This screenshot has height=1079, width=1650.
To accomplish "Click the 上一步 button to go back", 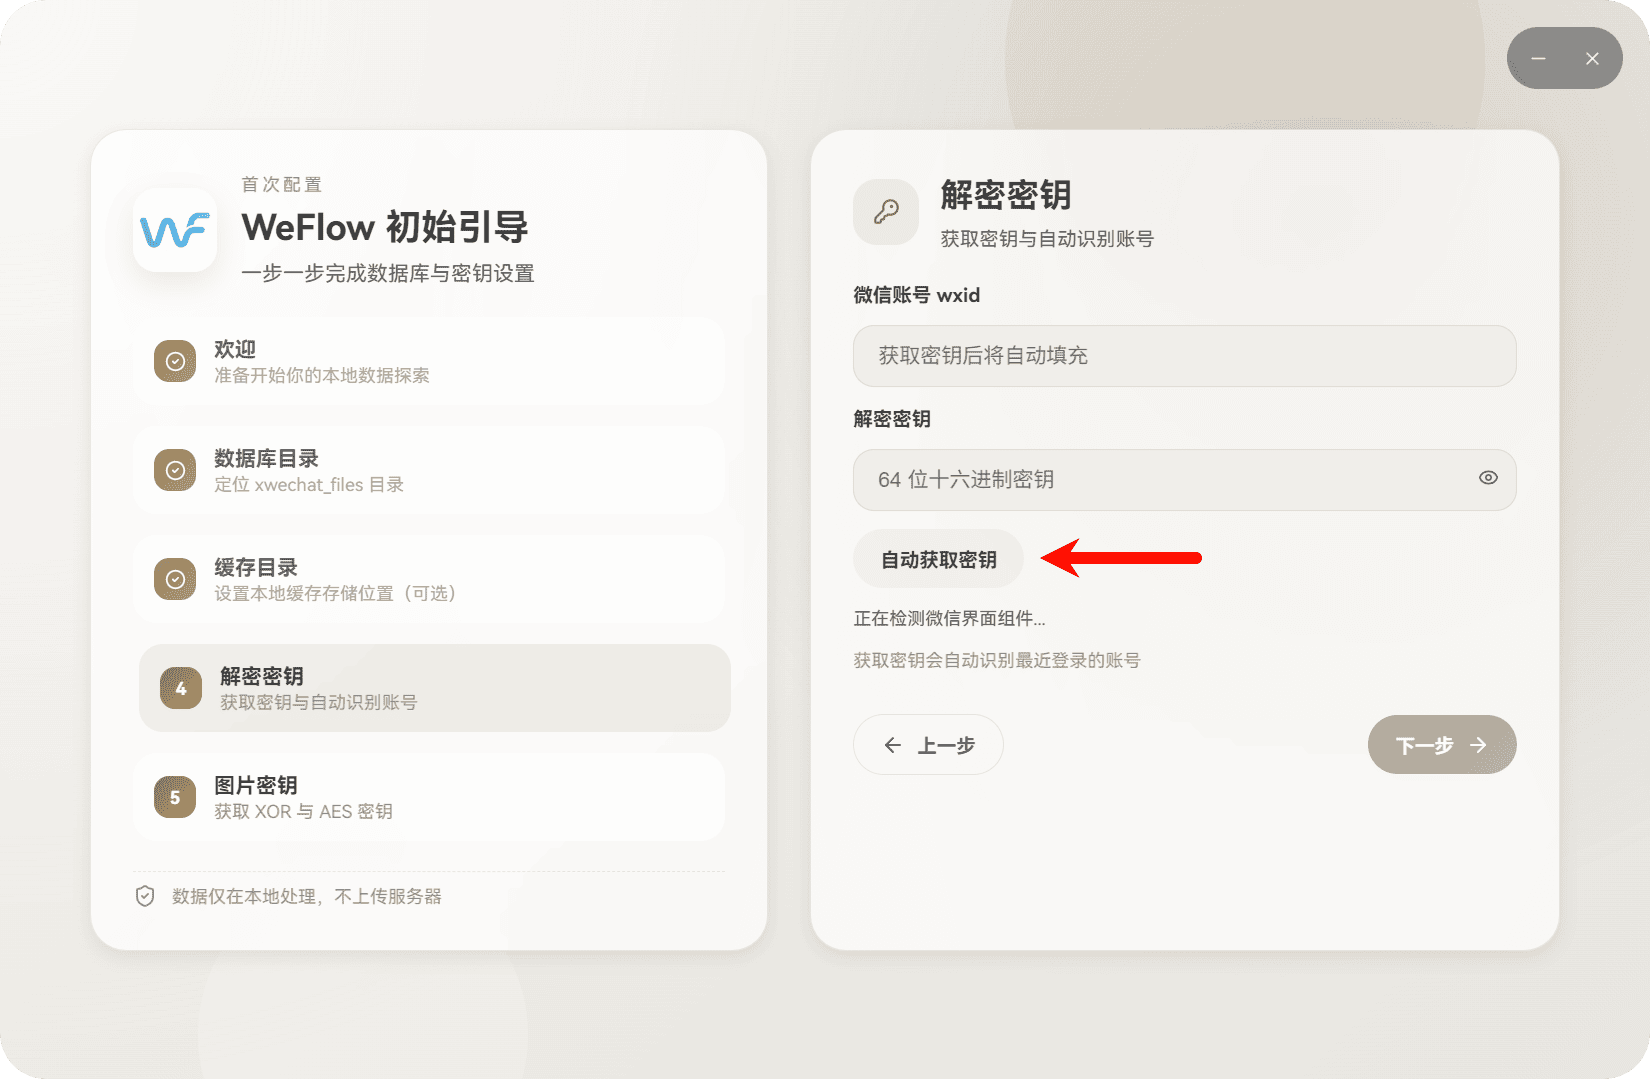I will pyautogui.click(x=928, y=745).
